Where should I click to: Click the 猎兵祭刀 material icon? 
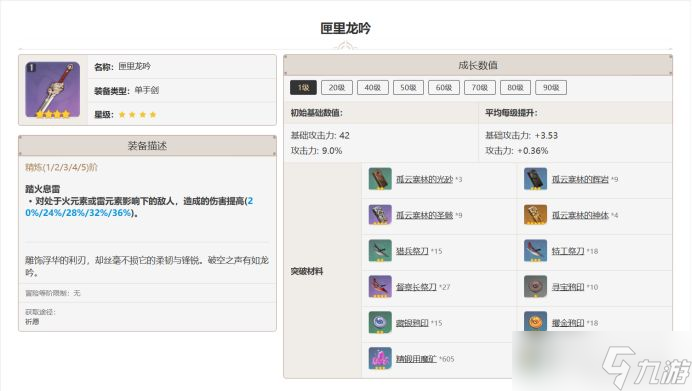[x=380, y=251]
